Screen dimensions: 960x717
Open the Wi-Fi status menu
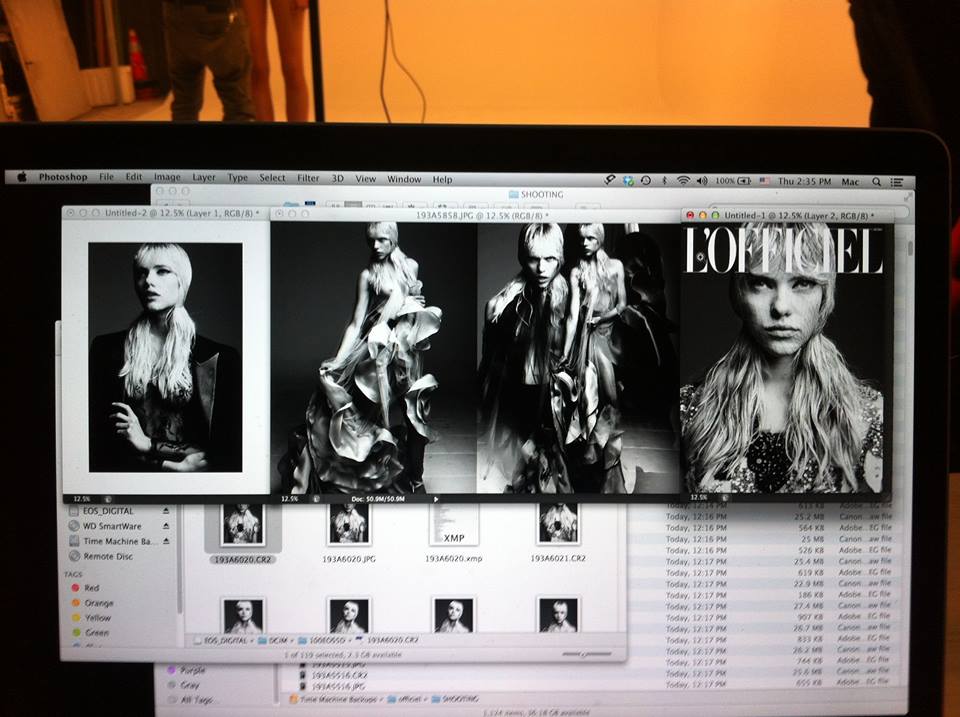(683, 181)
